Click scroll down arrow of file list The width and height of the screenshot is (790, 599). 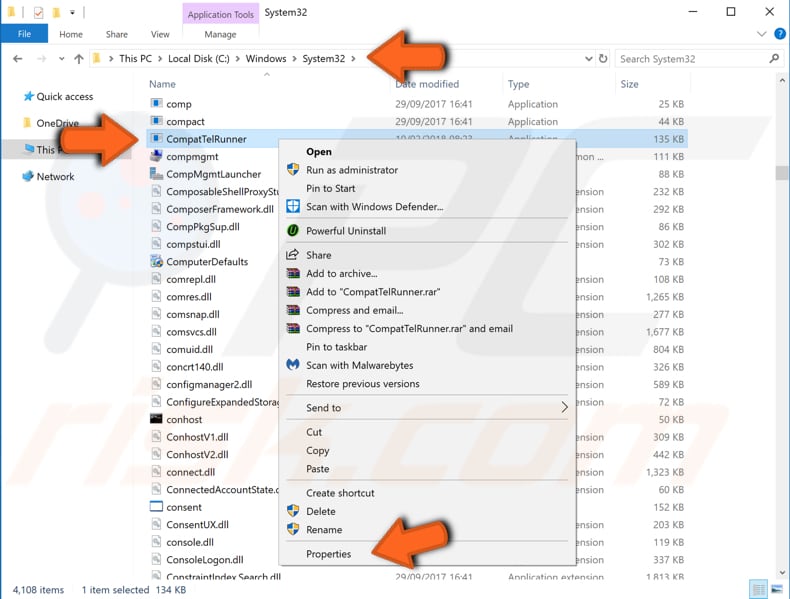coord(782,572)
